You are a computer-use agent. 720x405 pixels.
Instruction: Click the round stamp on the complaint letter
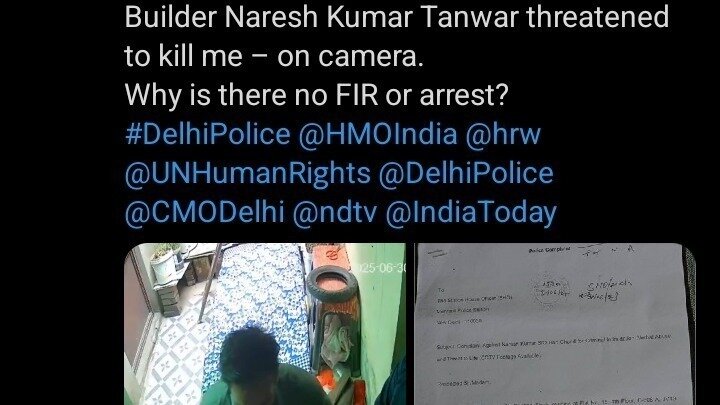click(551, 289)
